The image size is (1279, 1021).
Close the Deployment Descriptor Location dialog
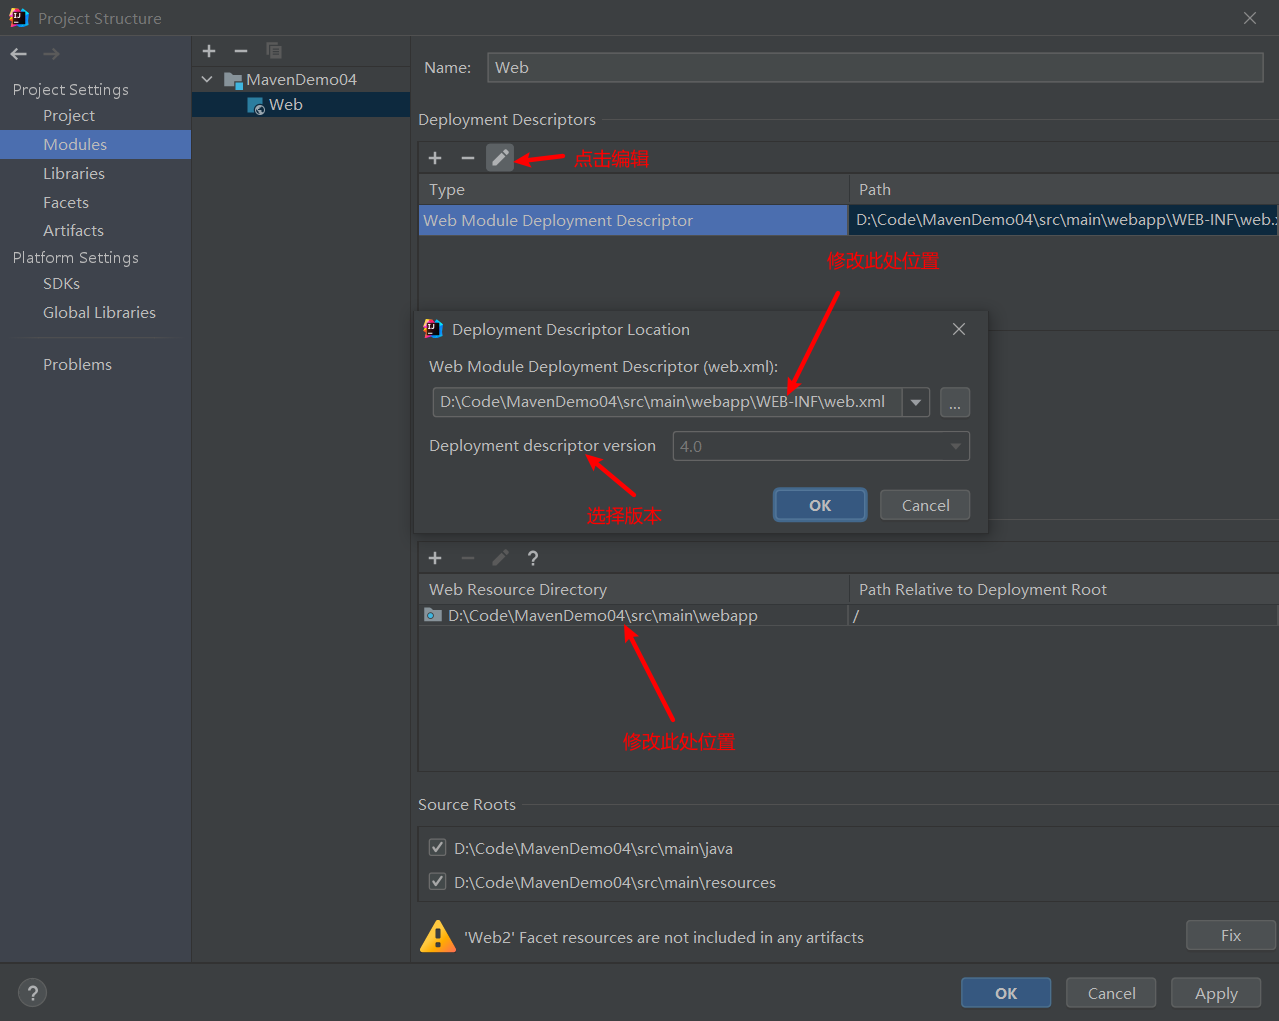[959, 329]
